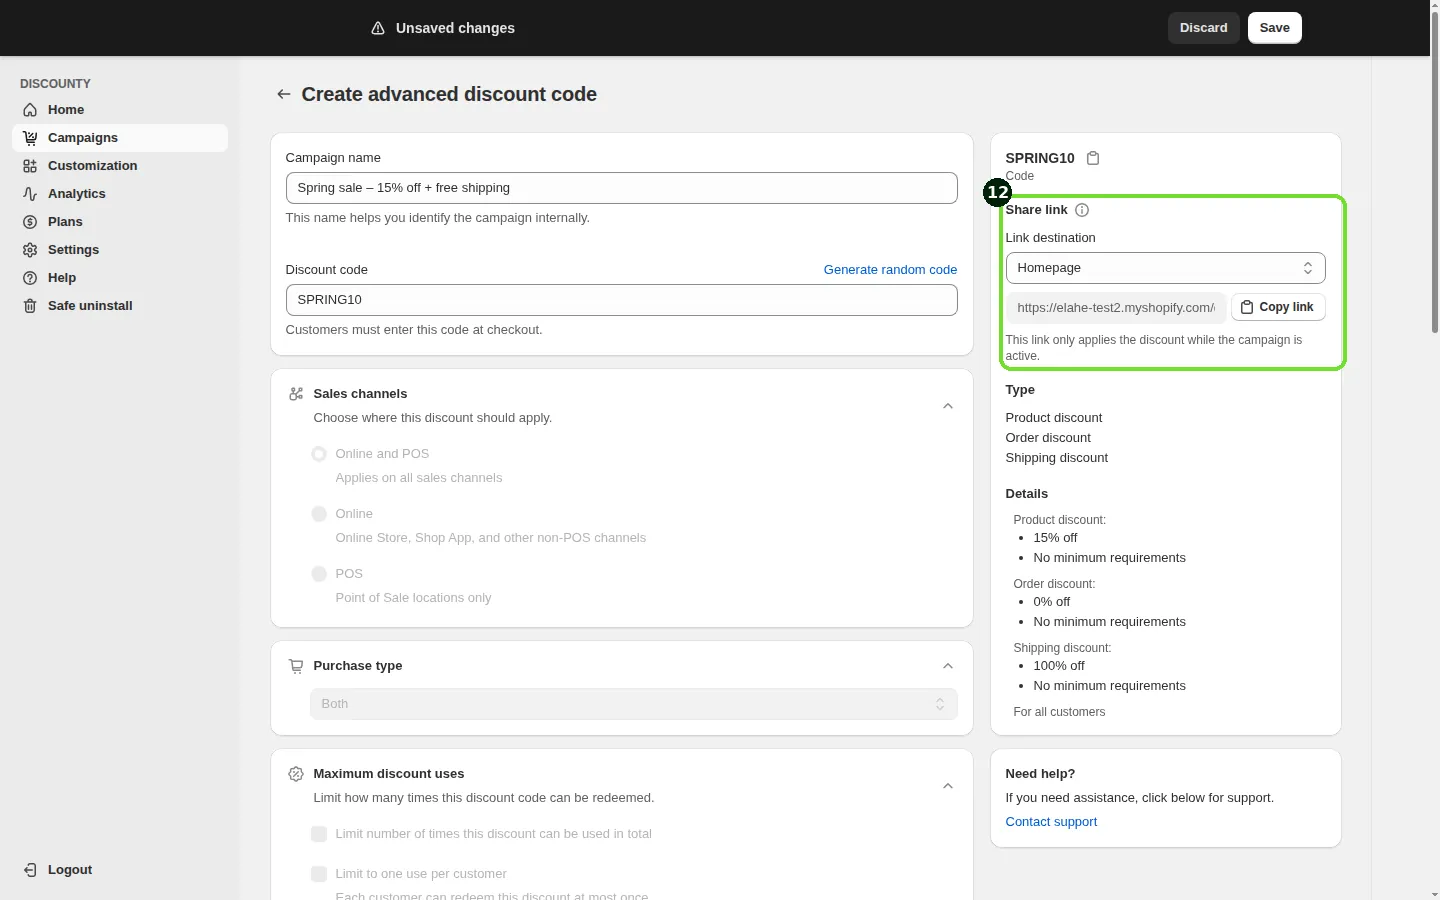Discard the unsaved changes

(x=1203, y=28)
